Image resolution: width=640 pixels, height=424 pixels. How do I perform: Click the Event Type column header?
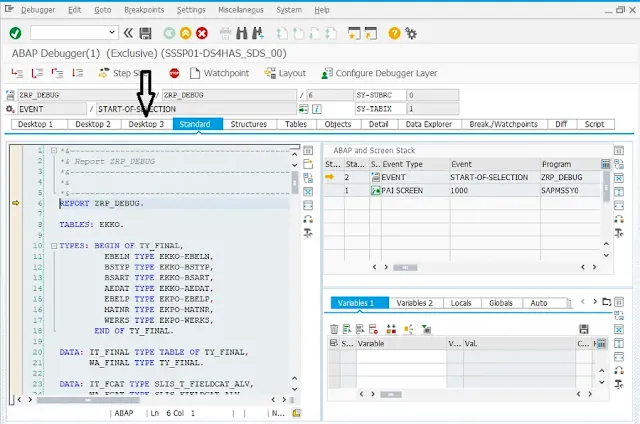pos(416,164)
